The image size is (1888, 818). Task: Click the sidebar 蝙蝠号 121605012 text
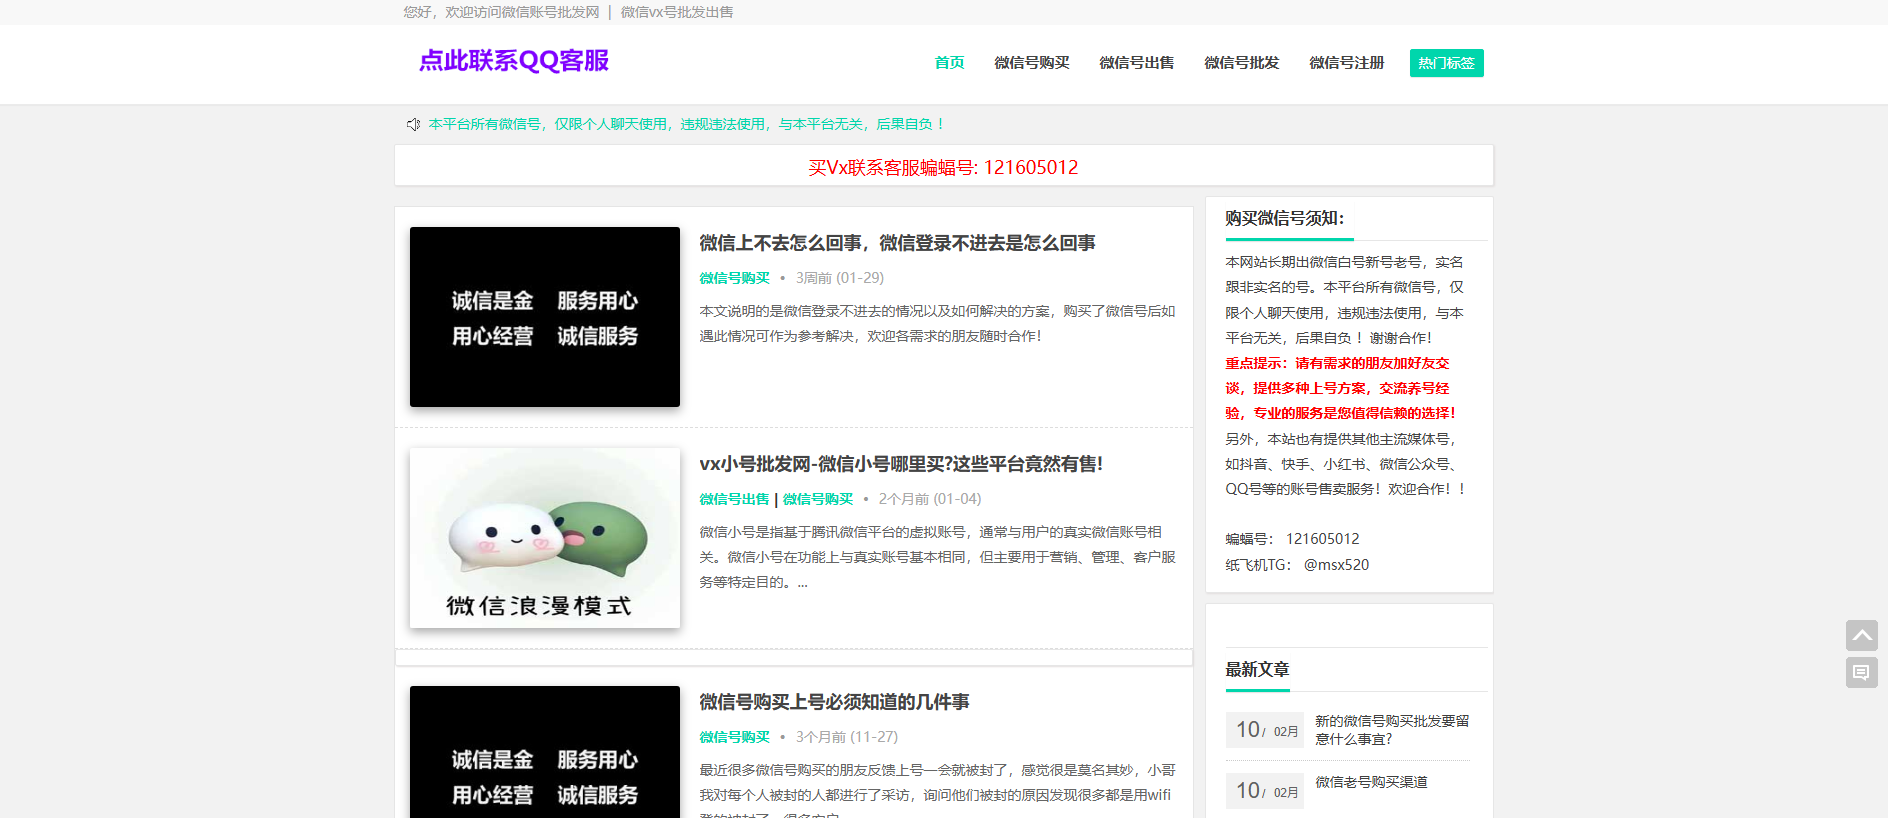[x=1292, y=539]
